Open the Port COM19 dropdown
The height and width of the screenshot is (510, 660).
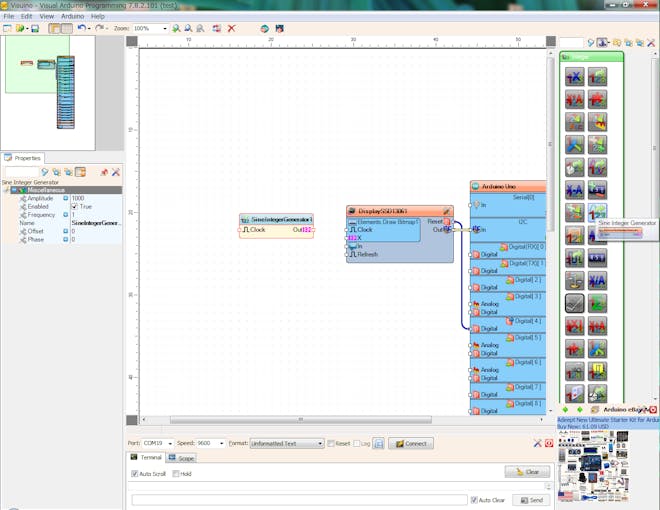click(157, 444)
